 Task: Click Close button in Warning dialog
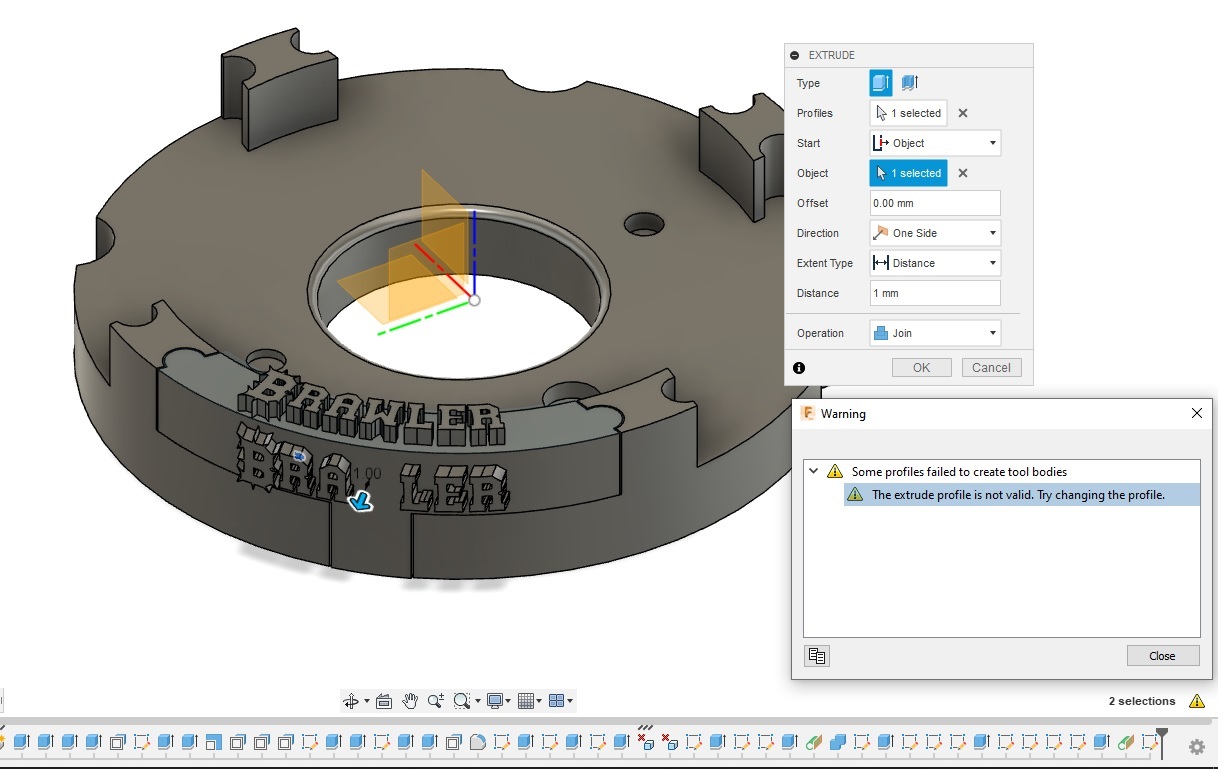(1162, 656)
